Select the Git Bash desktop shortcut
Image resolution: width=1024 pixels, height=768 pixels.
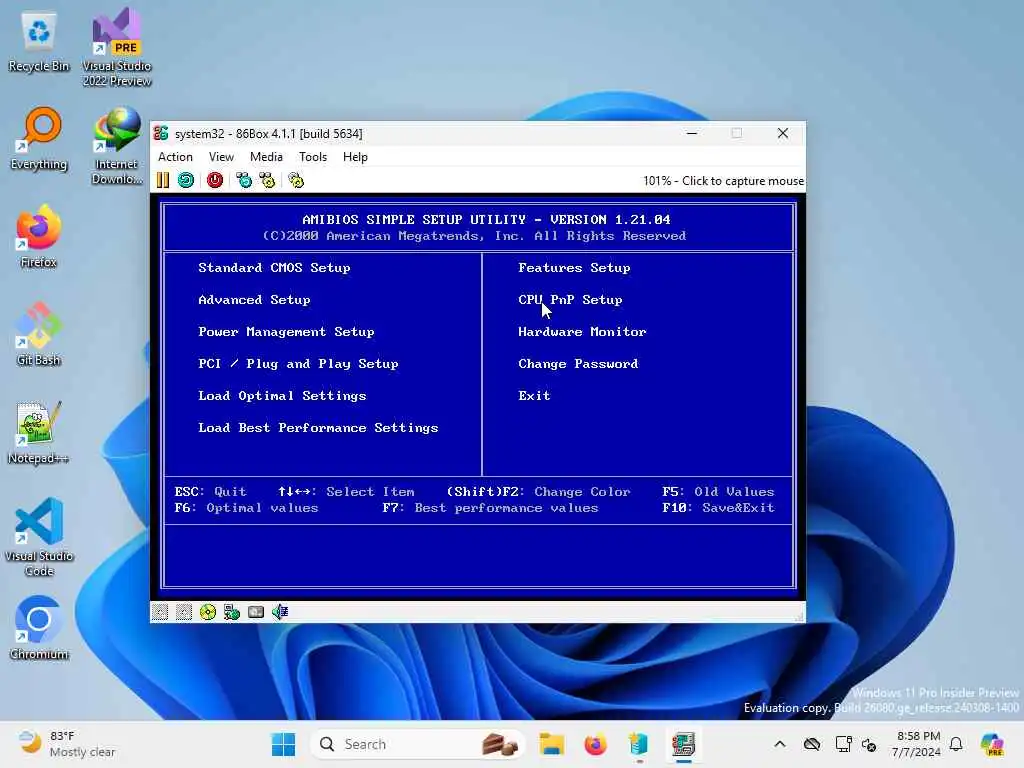(x=39, y=334)
